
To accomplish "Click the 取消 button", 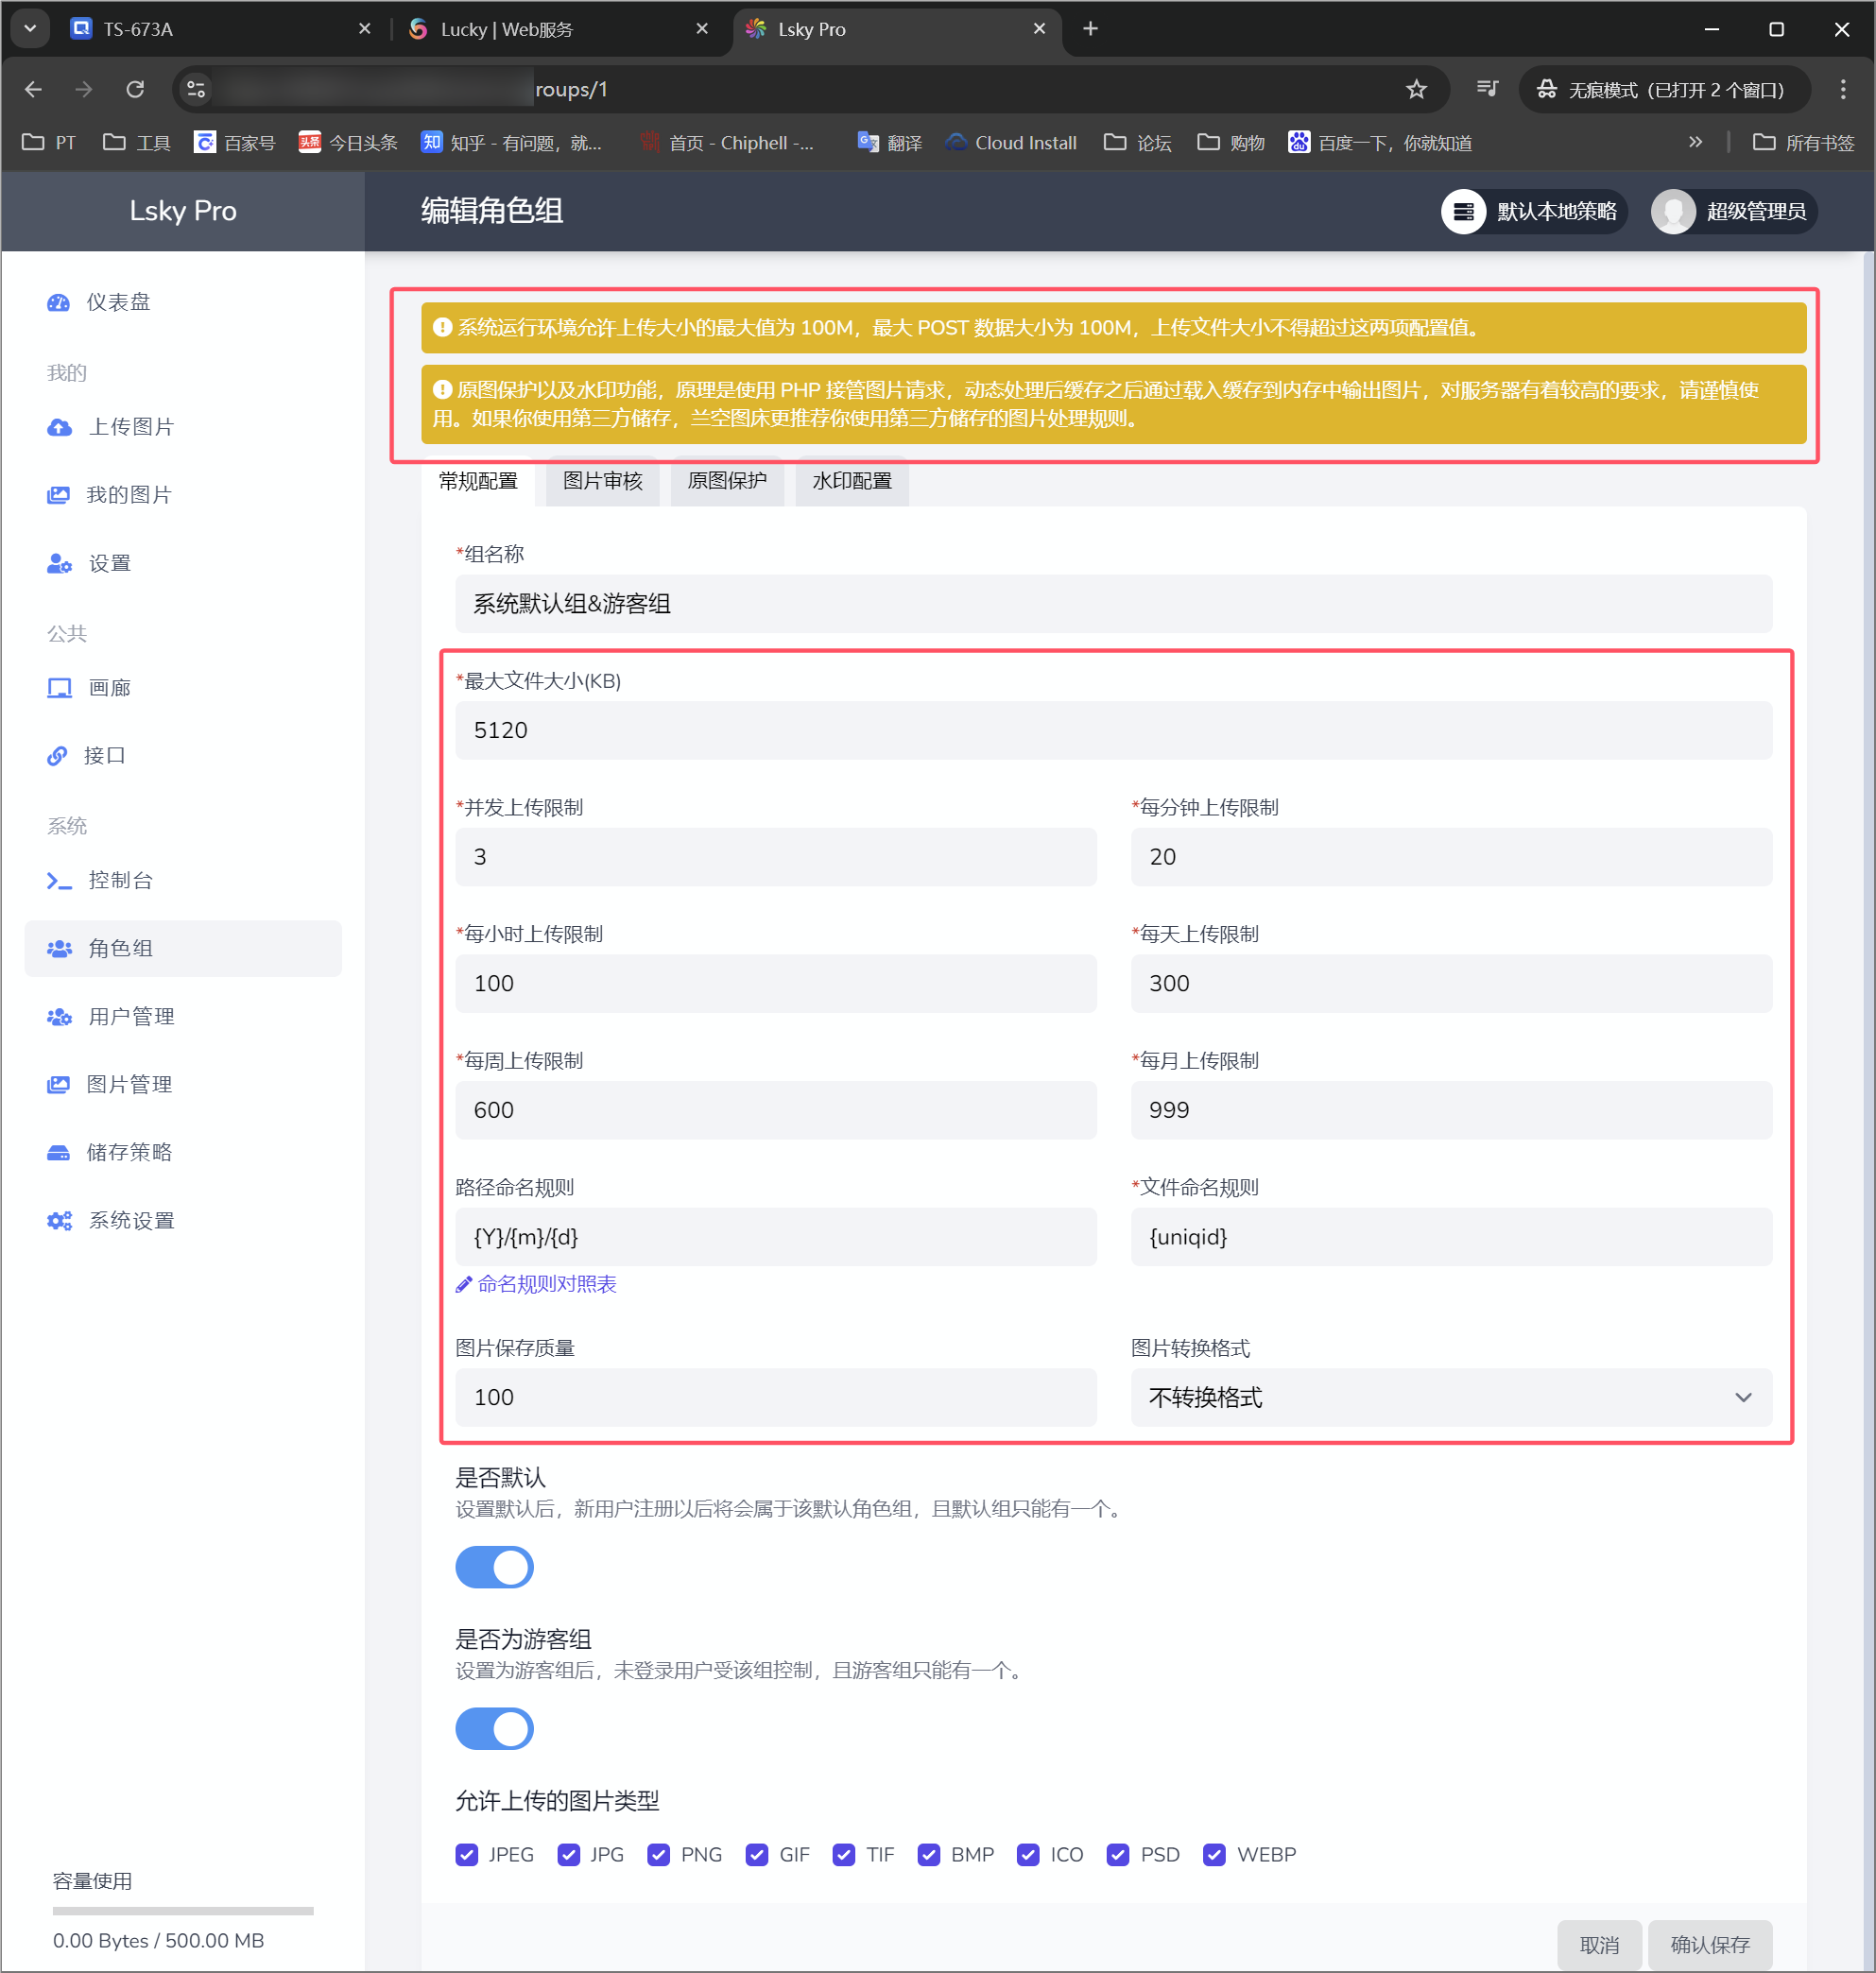I will [1599, 1944].
